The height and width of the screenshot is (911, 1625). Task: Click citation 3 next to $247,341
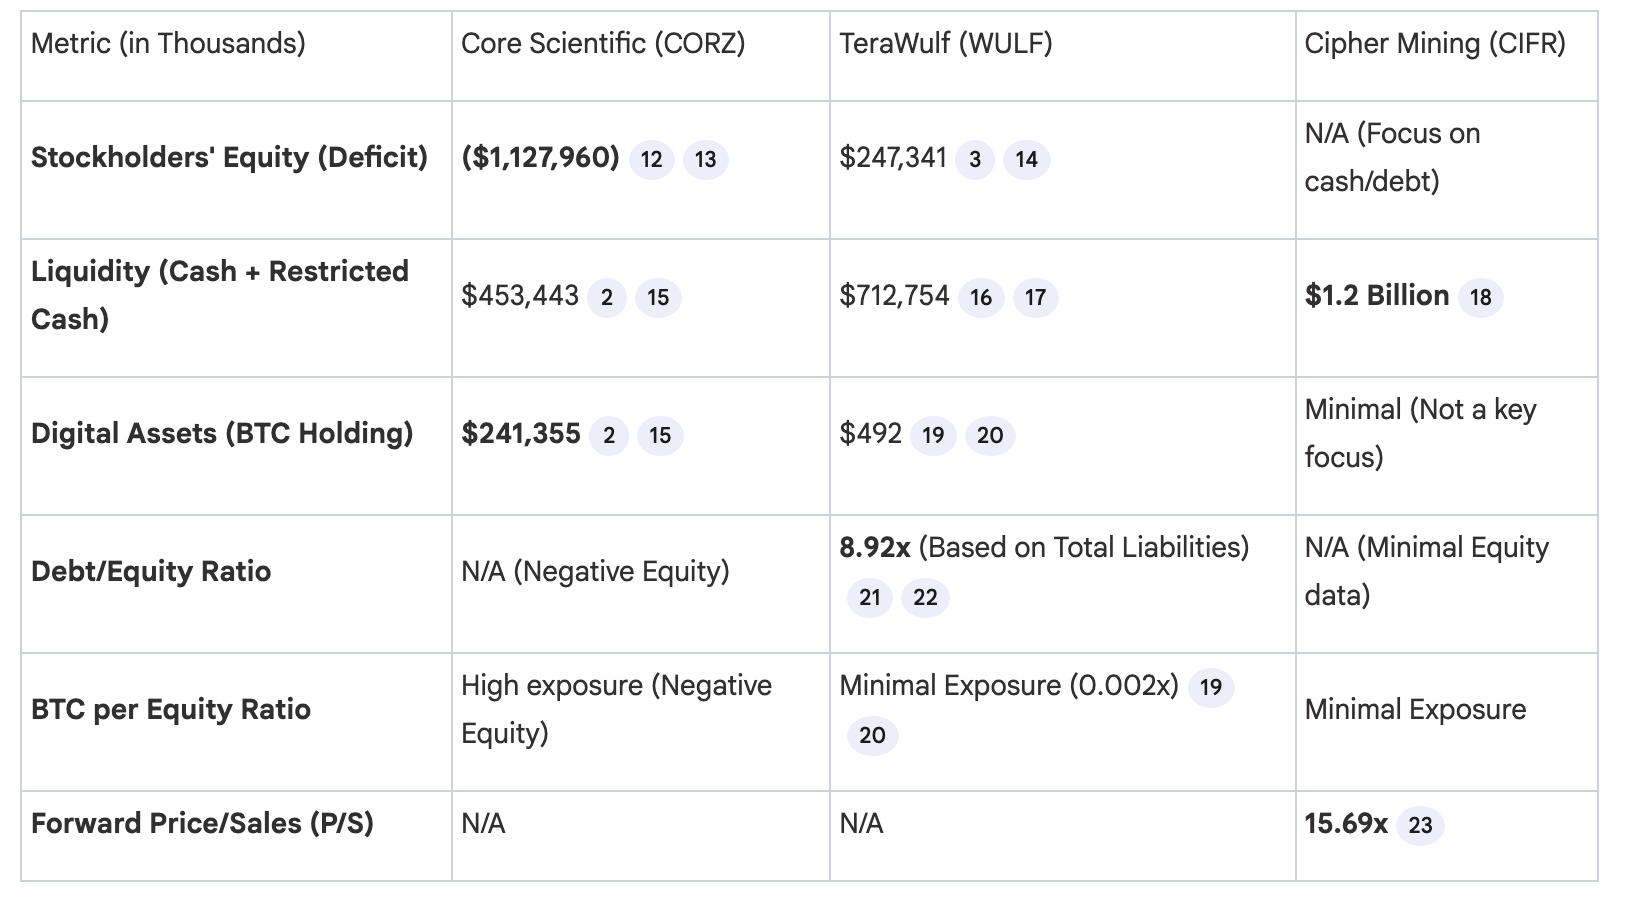coord(974,159)
